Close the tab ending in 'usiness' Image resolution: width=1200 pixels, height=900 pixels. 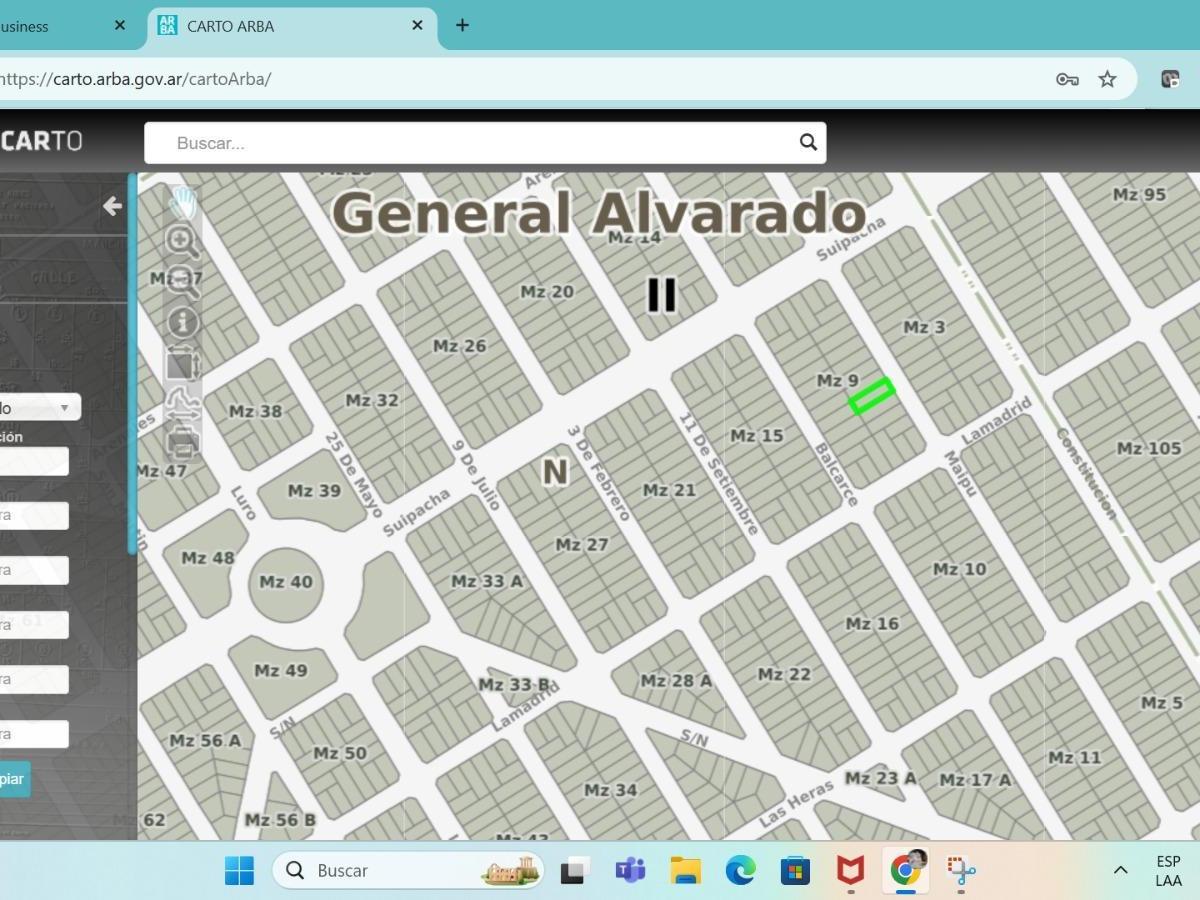(120, 26)
